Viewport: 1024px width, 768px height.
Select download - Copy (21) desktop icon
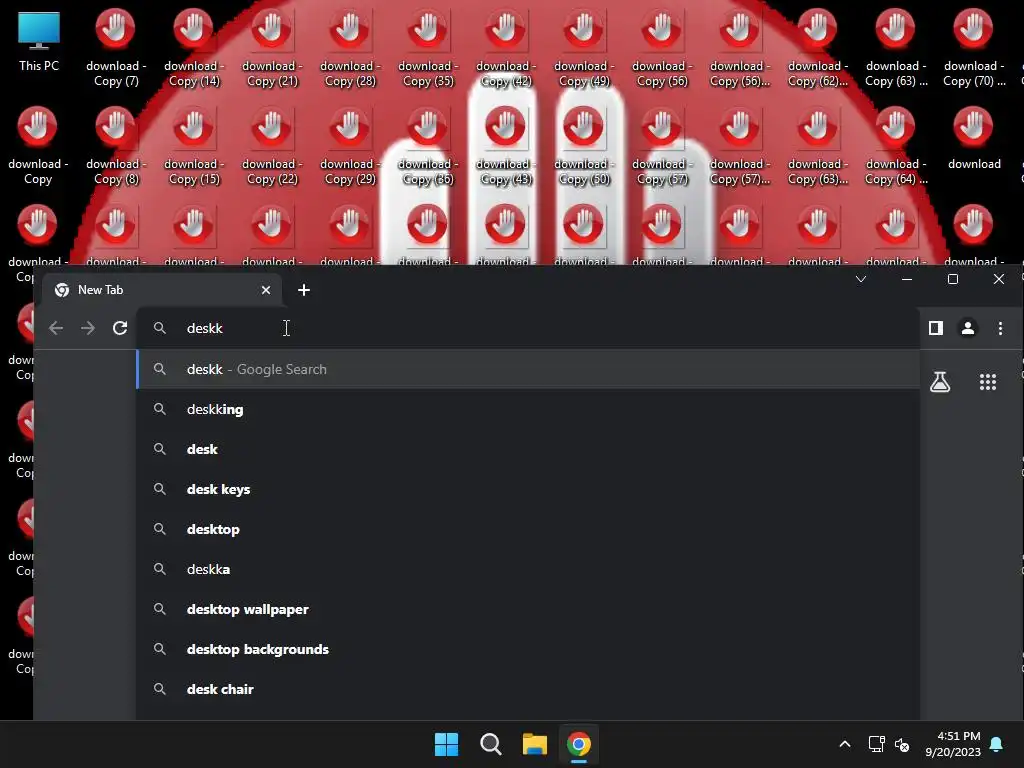(272, 48)
